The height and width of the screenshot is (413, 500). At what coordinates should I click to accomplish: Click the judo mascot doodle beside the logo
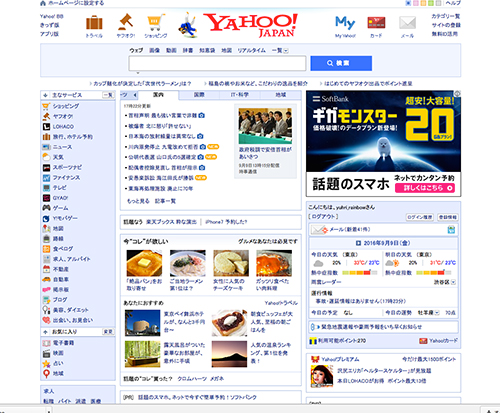click(189, 25)
